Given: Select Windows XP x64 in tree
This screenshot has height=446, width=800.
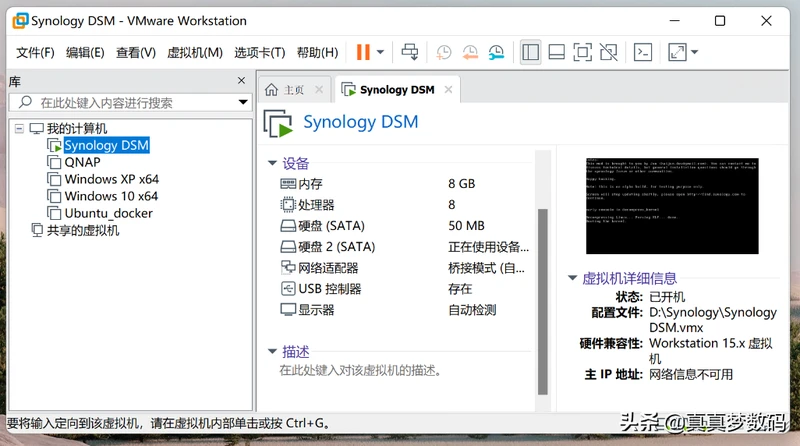Looking at the screenshot, I should (x=111, y=179).
